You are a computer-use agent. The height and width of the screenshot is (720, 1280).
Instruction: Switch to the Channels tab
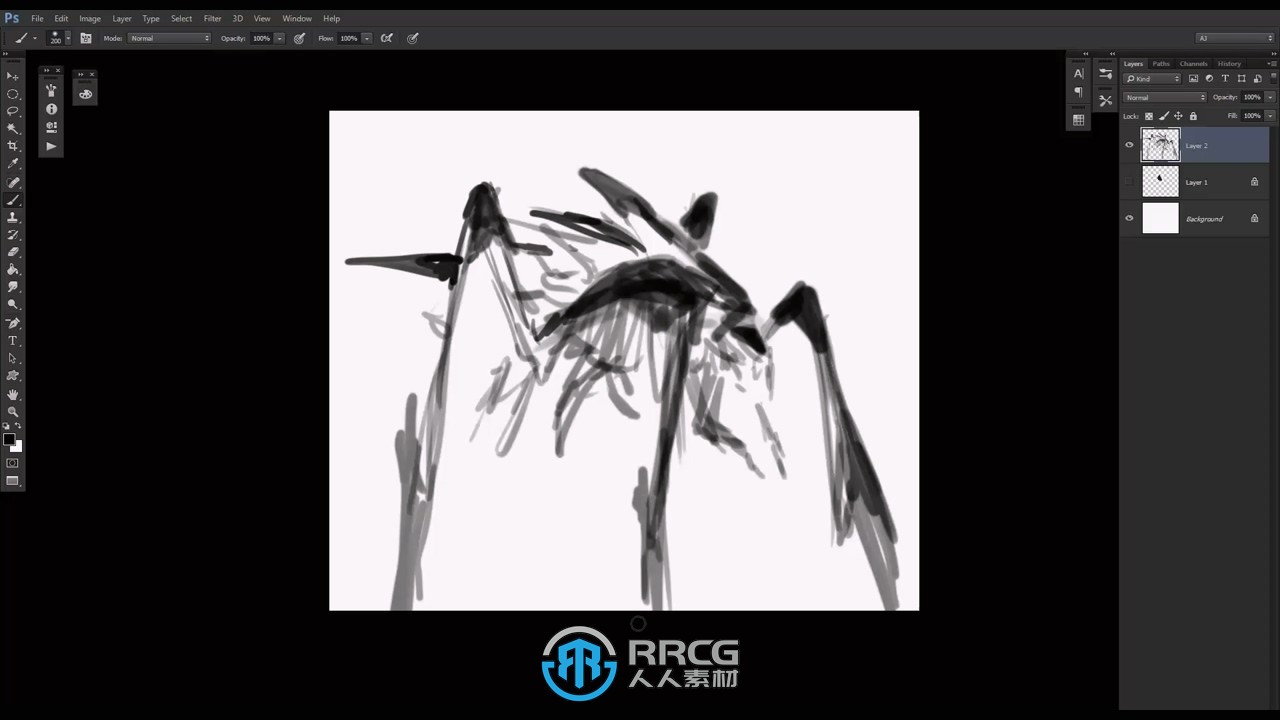click(1194, 63)
